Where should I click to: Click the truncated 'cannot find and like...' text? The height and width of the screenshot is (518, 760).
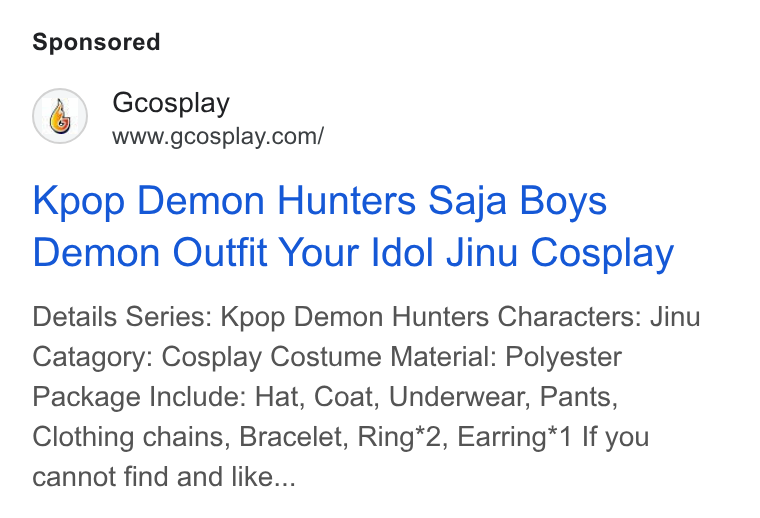tap(164, 477)
